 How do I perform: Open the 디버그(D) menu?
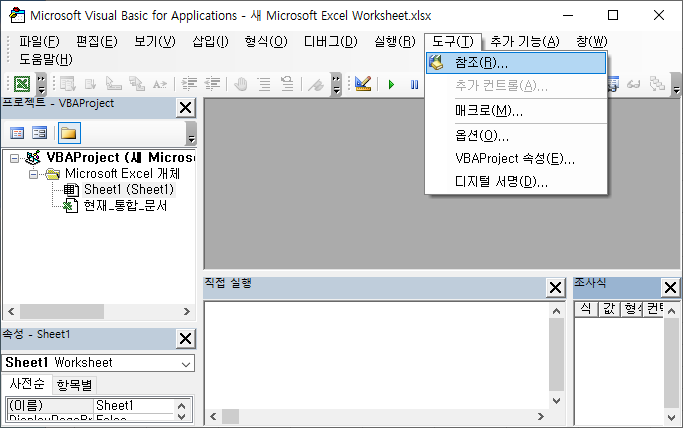click(331, 41)
